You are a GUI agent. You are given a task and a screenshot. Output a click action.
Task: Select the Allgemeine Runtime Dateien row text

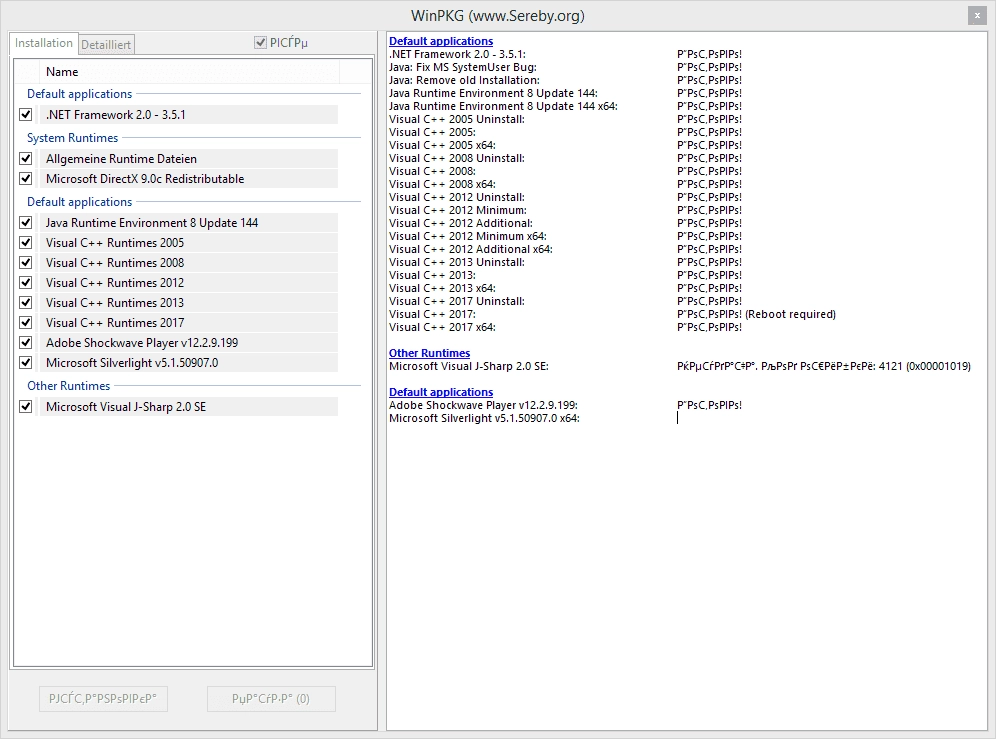tap(121, 159)
